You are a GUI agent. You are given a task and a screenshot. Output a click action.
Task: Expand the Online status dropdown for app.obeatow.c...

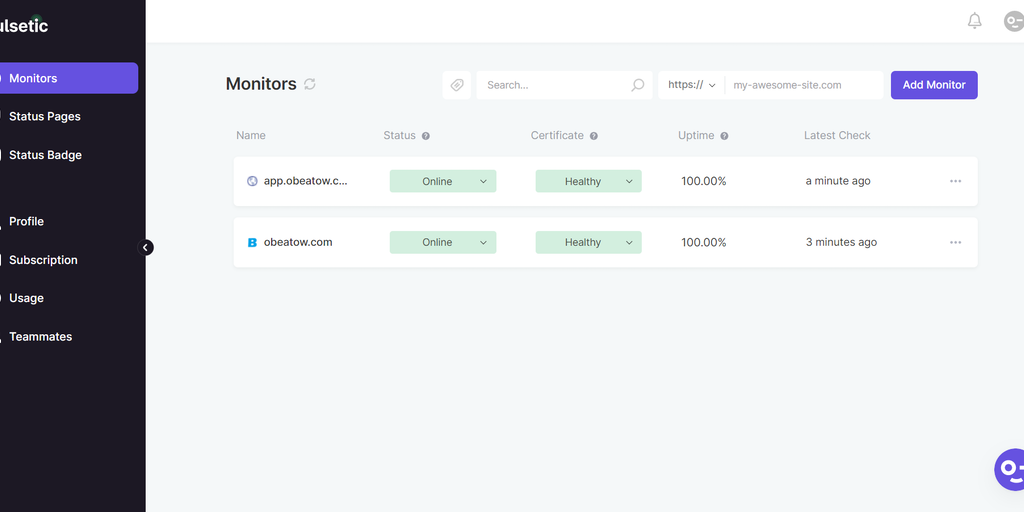coord(443,181)
